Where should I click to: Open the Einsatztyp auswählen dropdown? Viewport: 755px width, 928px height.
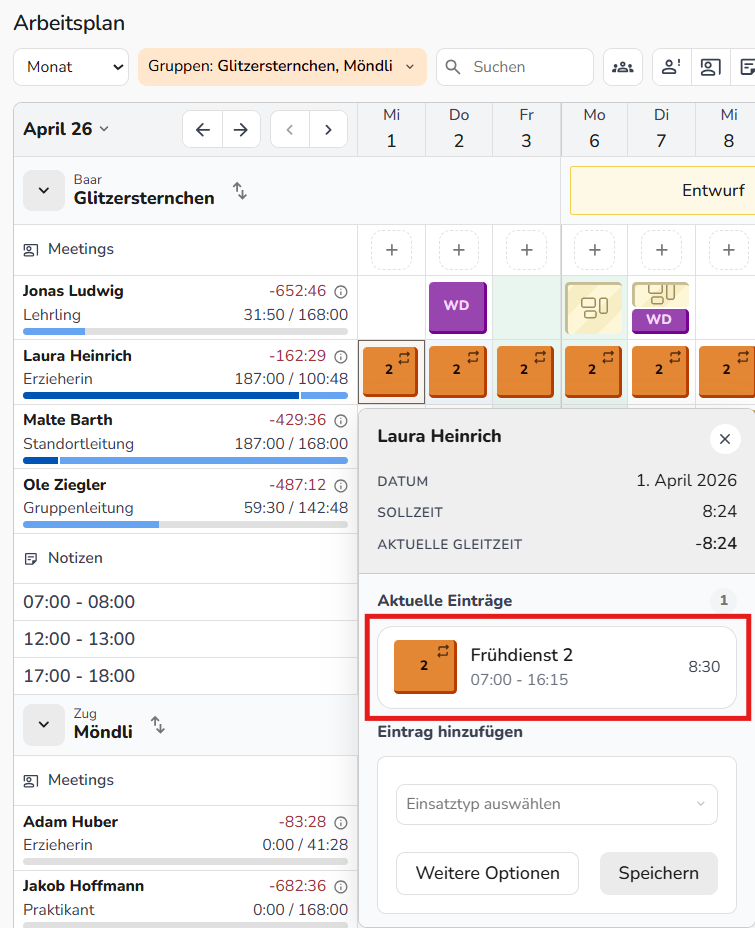(557, 804)
